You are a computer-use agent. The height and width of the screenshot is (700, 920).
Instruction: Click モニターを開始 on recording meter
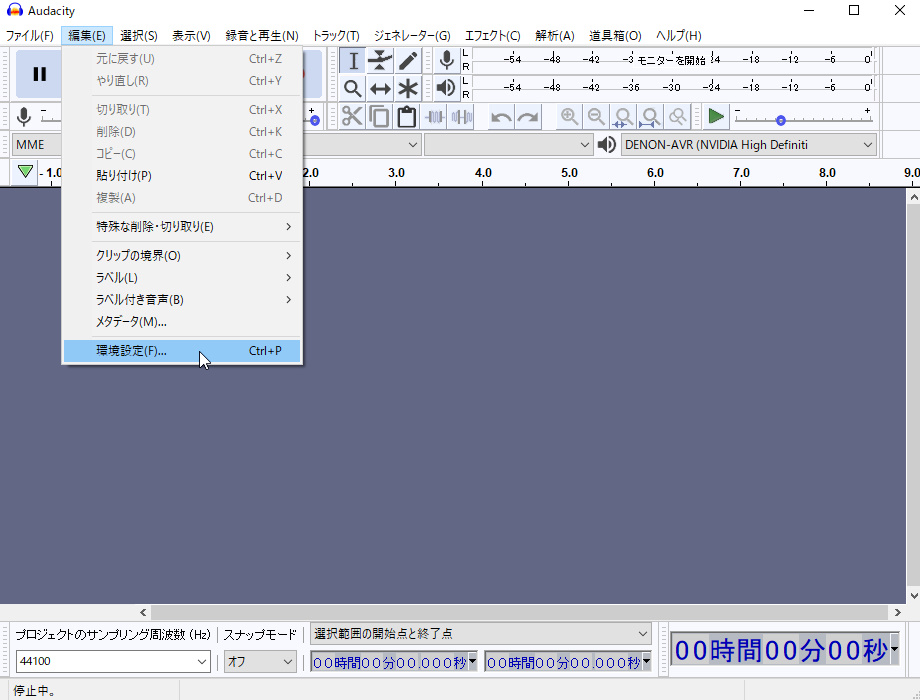point(671,60)
